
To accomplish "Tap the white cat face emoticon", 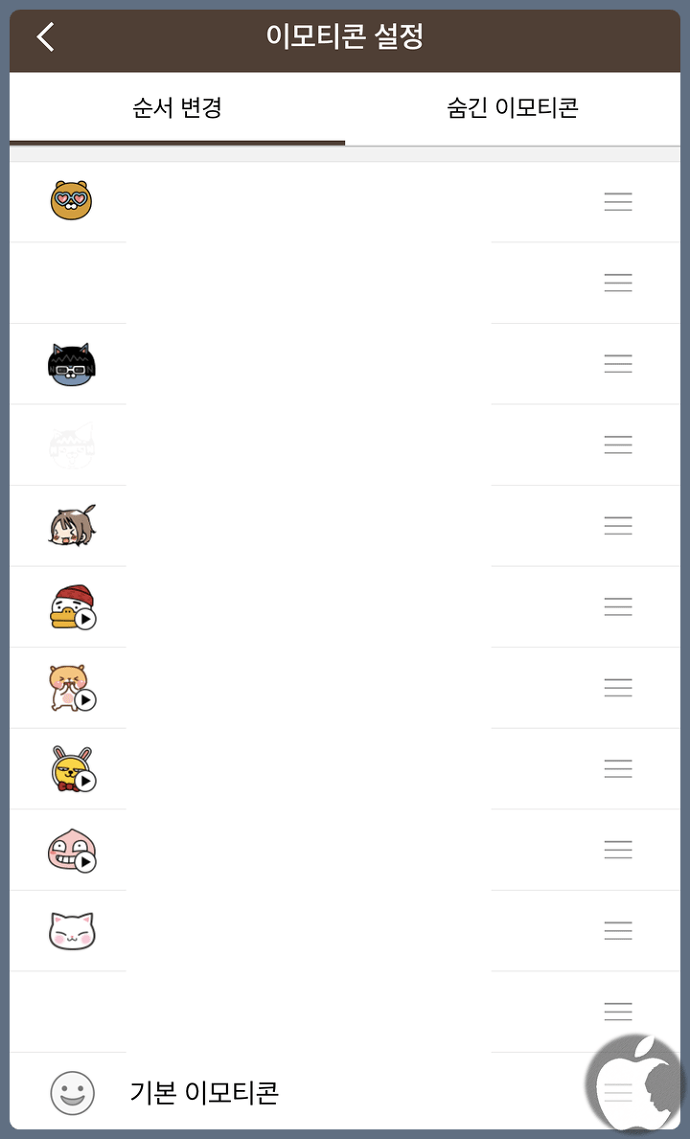I will (72, 931).
